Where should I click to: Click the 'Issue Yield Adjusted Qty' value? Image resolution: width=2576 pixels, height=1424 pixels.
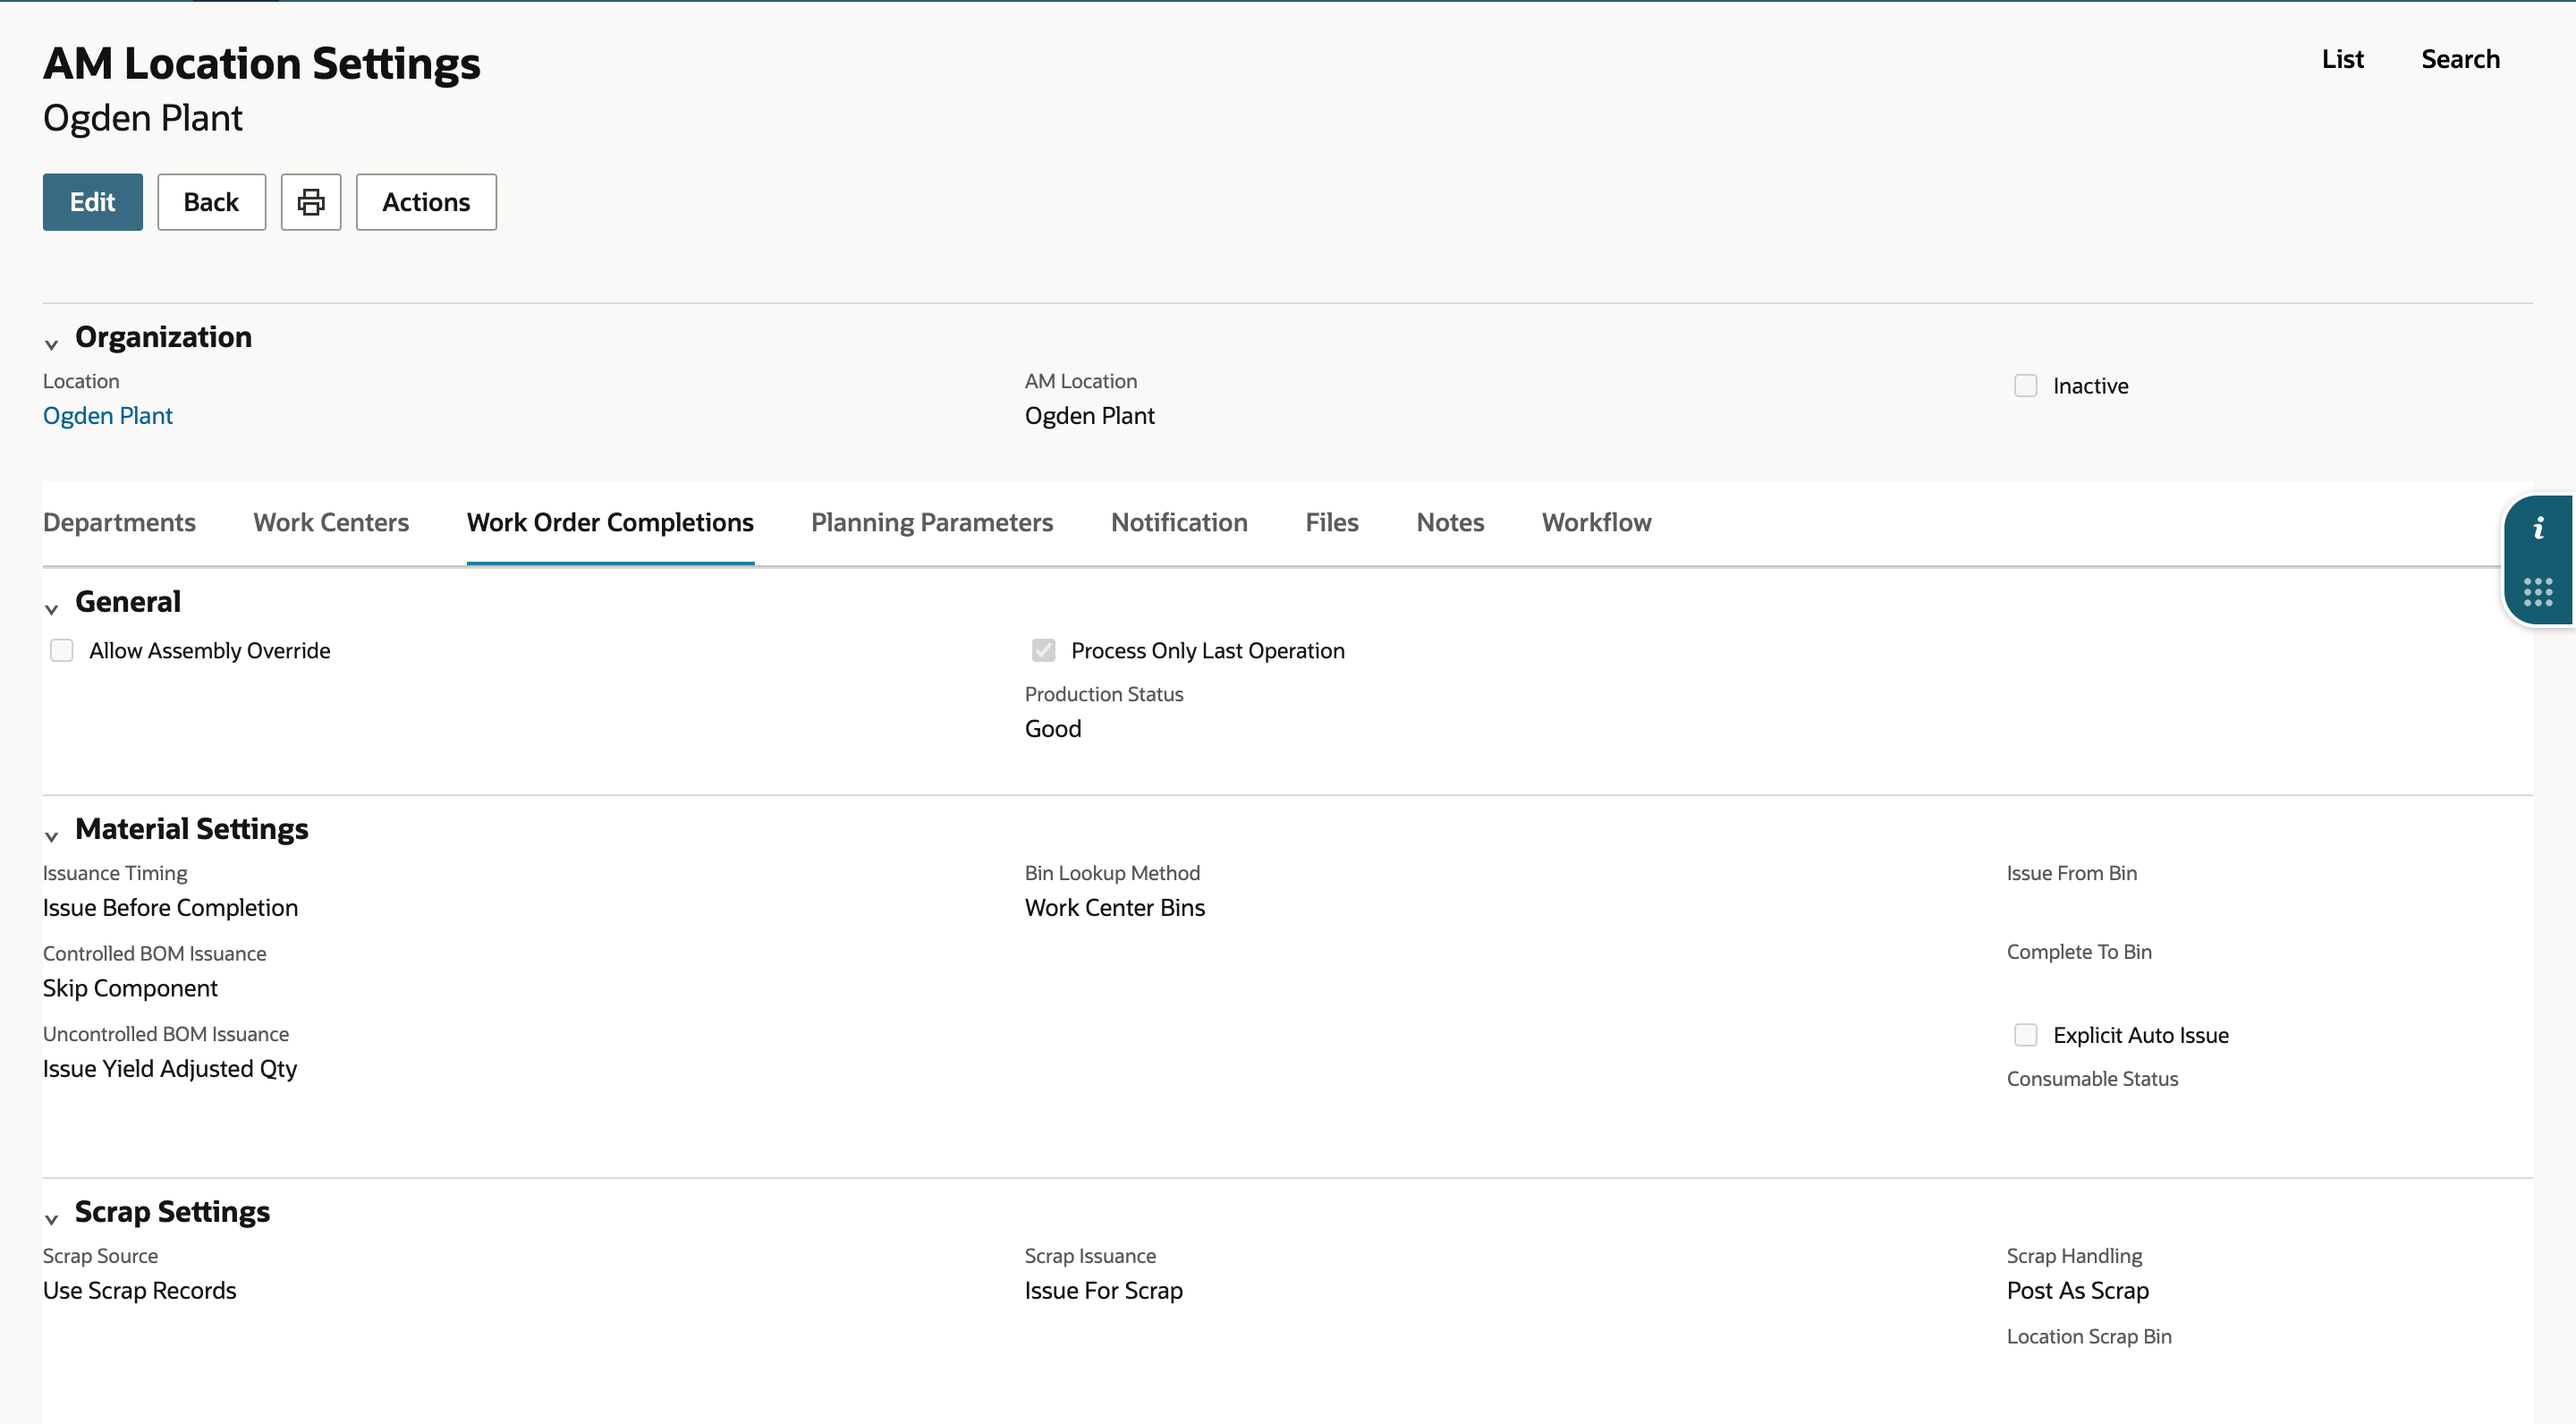pos(170,1069)
